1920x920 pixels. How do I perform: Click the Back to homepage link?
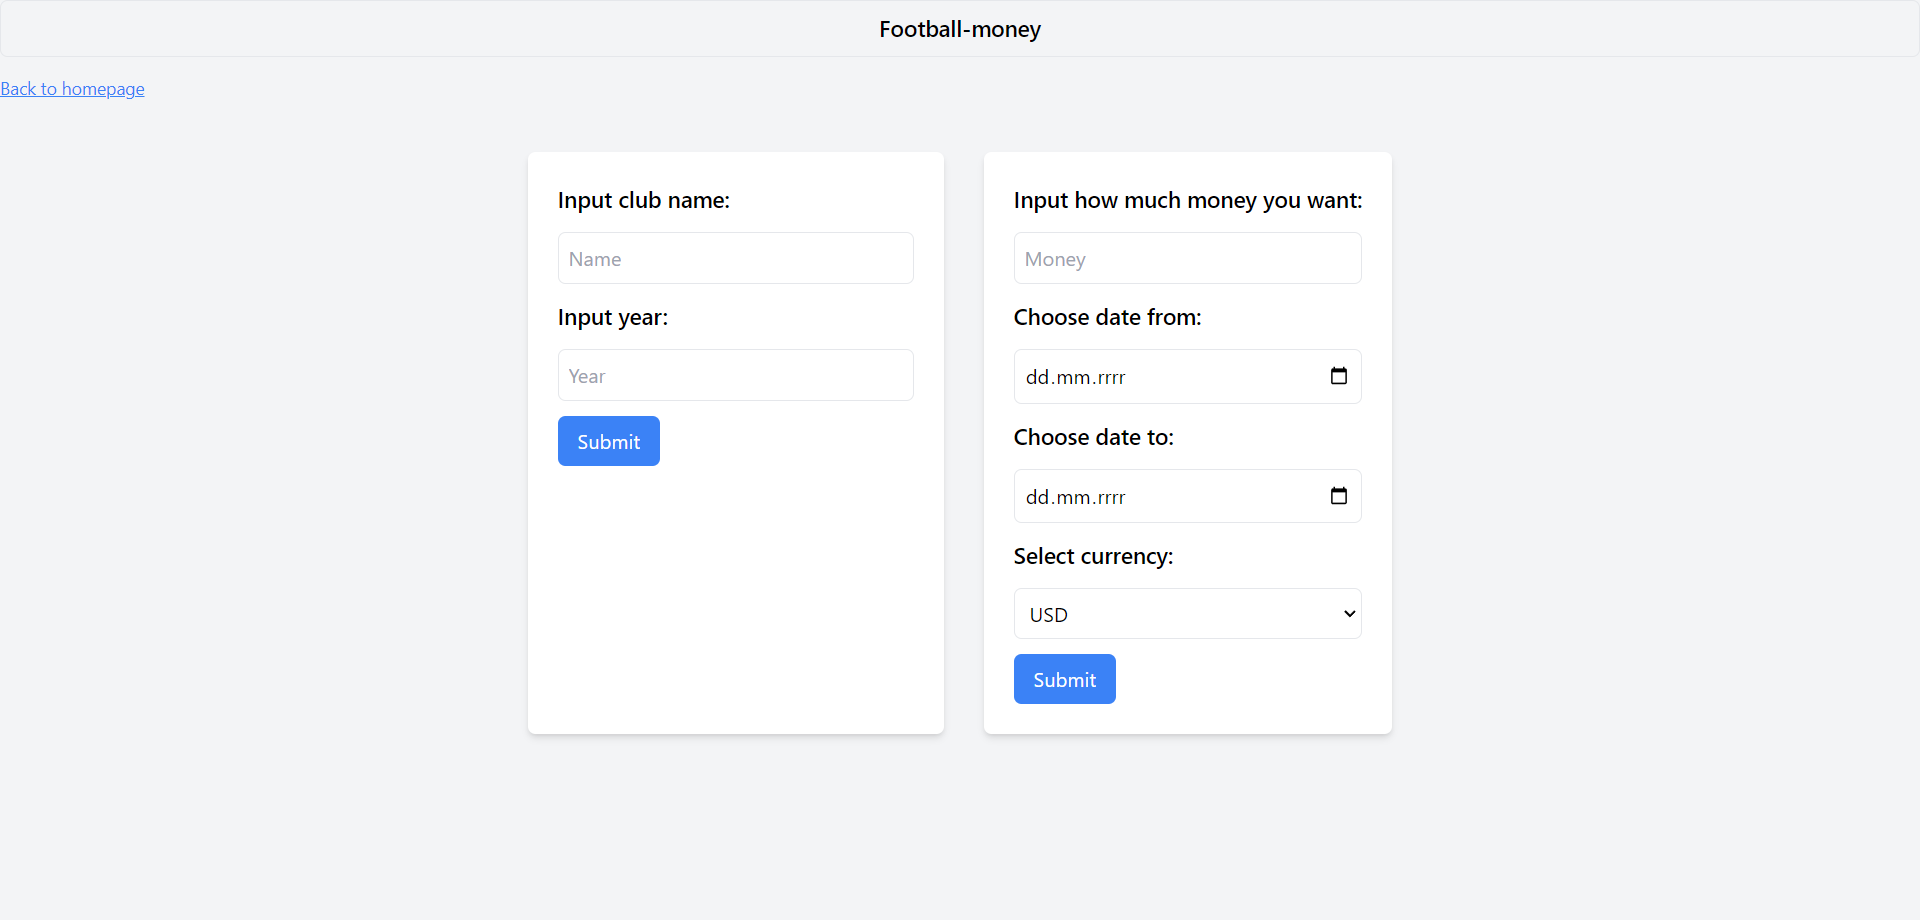point(72,89)
